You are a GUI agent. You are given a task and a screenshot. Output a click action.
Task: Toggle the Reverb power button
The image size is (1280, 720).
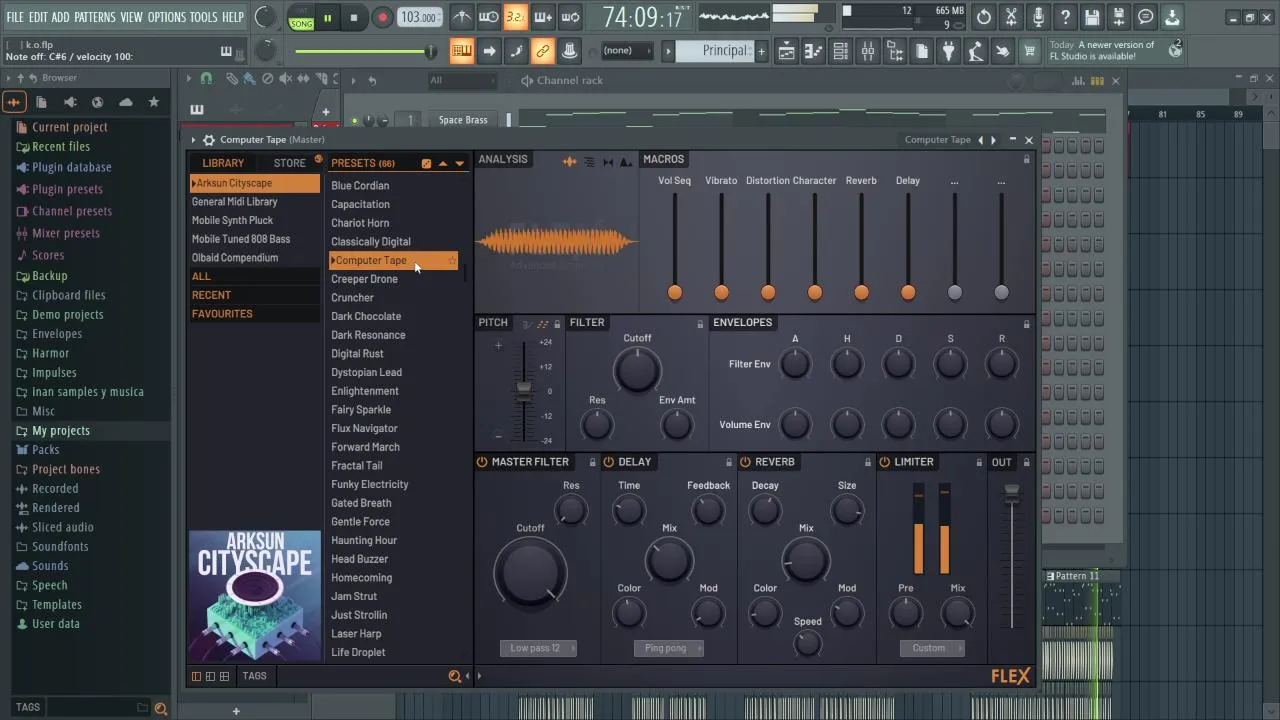tap(745, 462)
